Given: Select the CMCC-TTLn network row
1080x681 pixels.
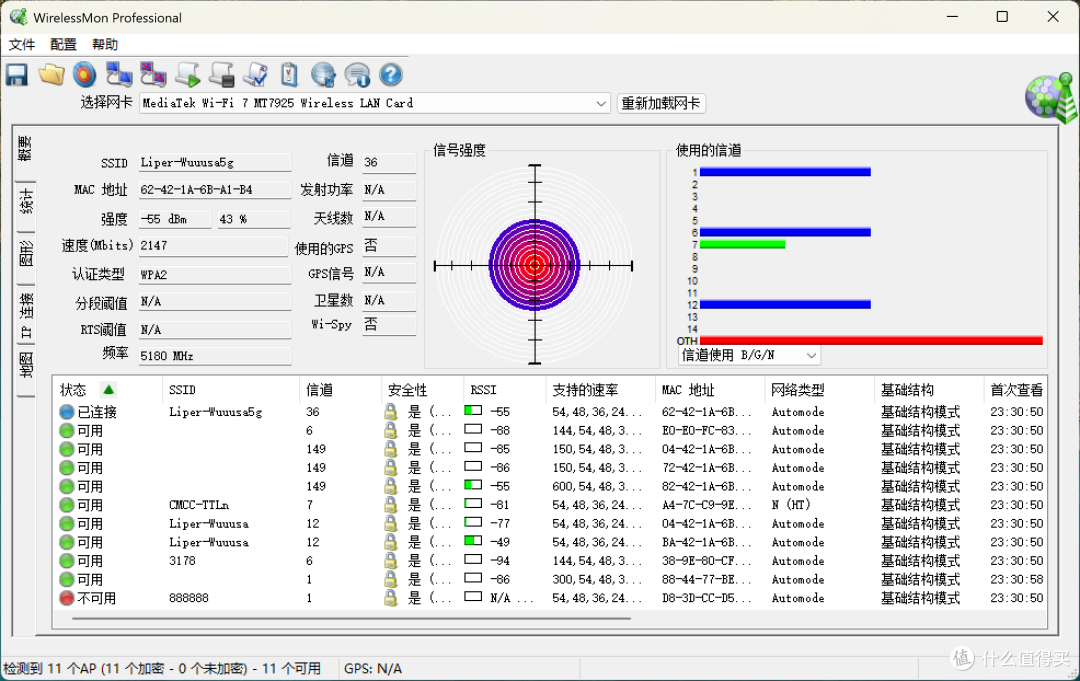Looking at the screenshot, I should 551,505.
